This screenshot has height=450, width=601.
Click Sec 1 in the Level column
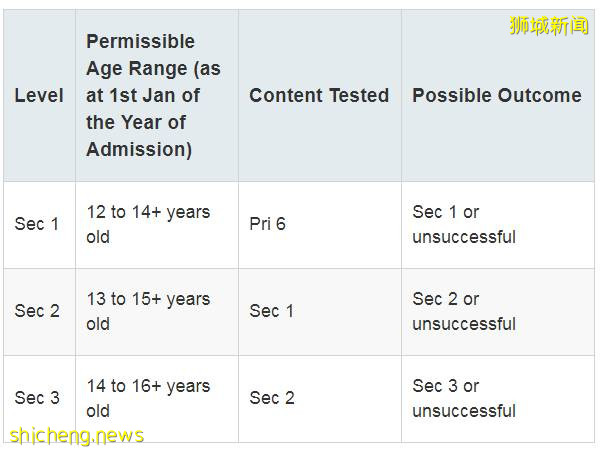click(x=37, y=224)
